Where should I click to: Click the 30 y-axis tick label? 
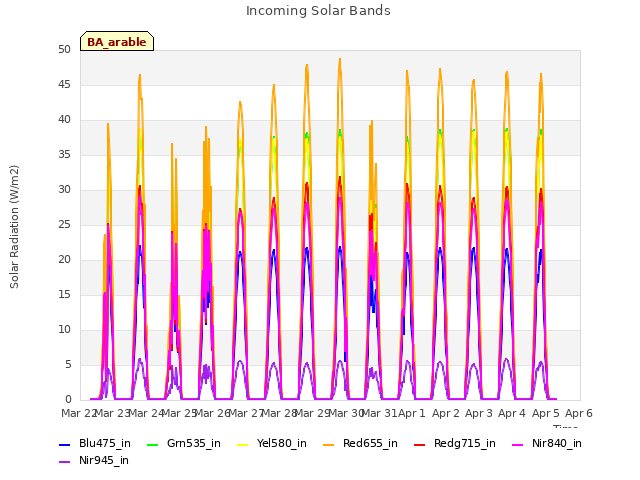point(64,189)
